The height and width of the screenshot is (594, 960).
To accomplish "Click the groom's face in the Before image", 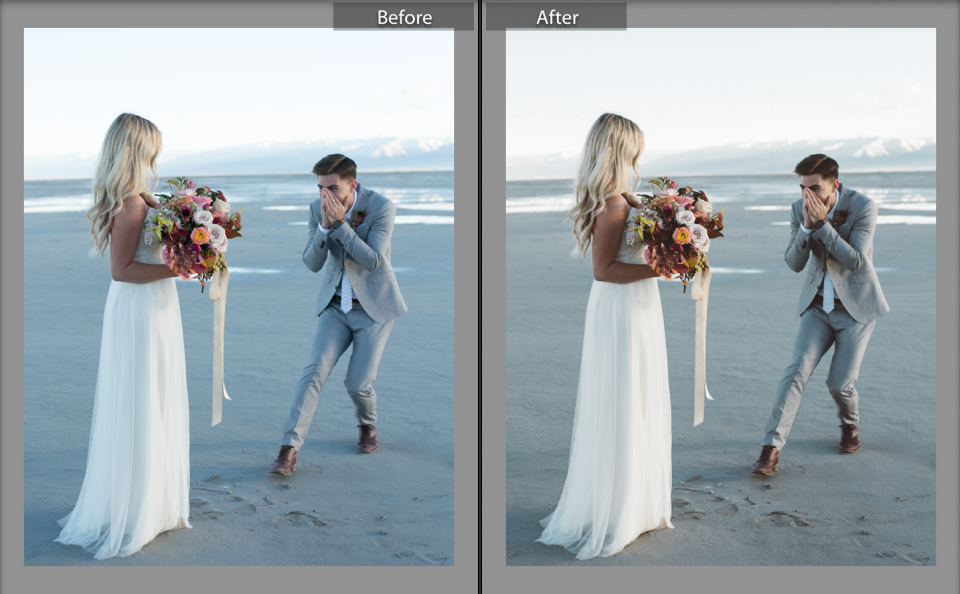I will point(334,186).
